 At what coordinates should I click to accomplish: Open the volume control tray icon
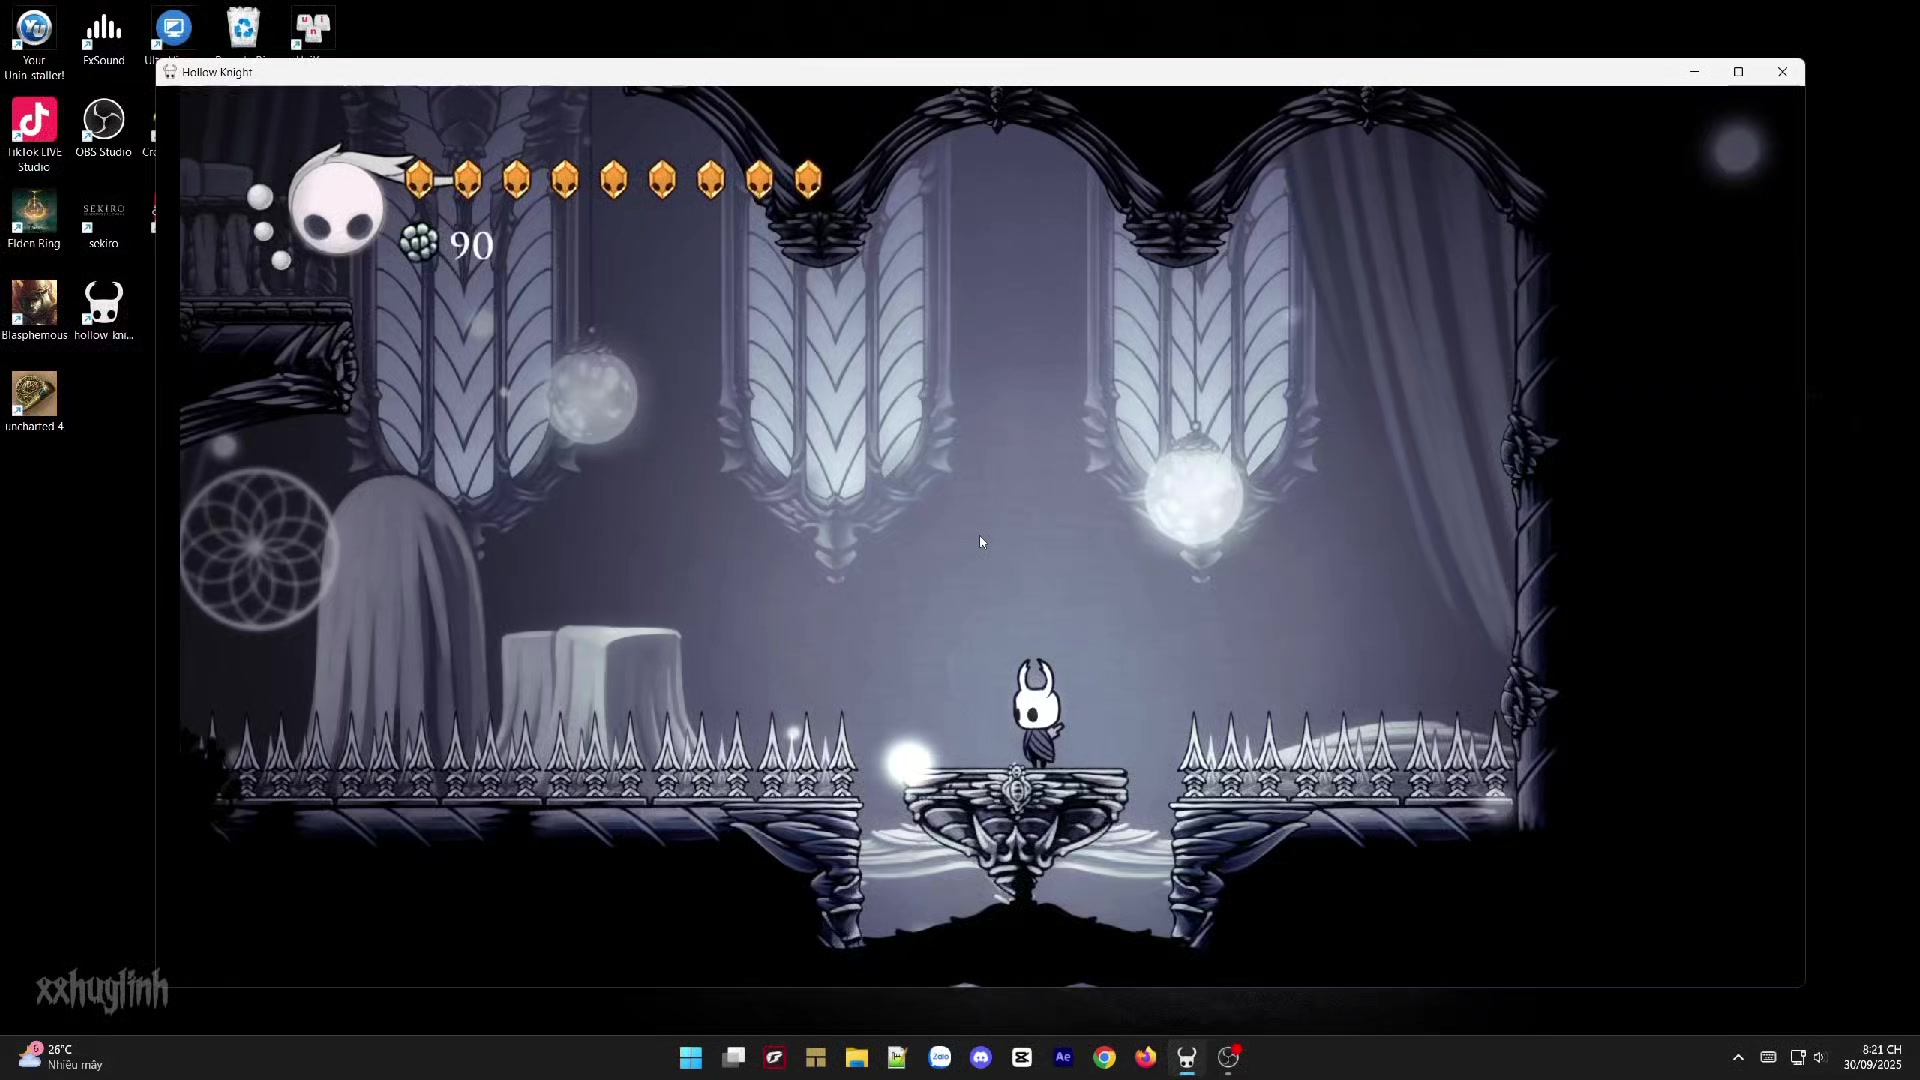pyautogui.click(x=1819, y=1058)
